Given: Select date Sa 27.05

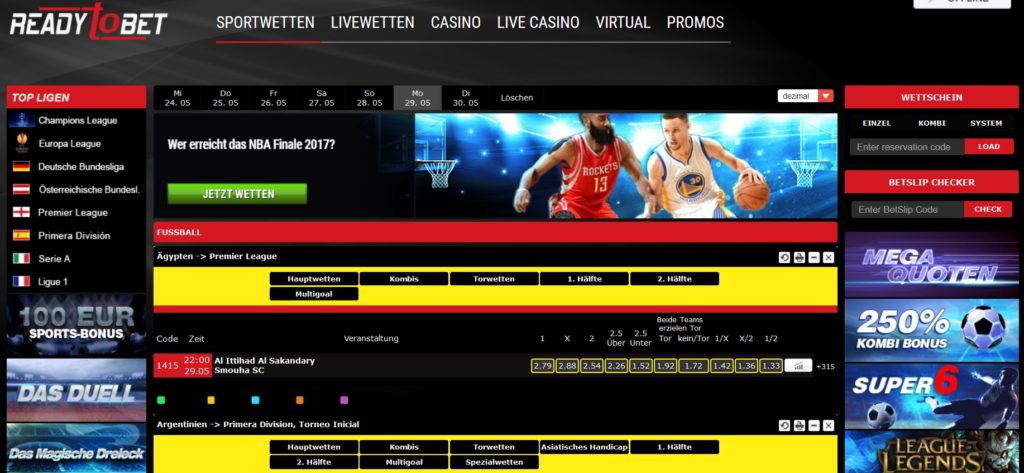Looking at the screenshot, I should [321, 98].
